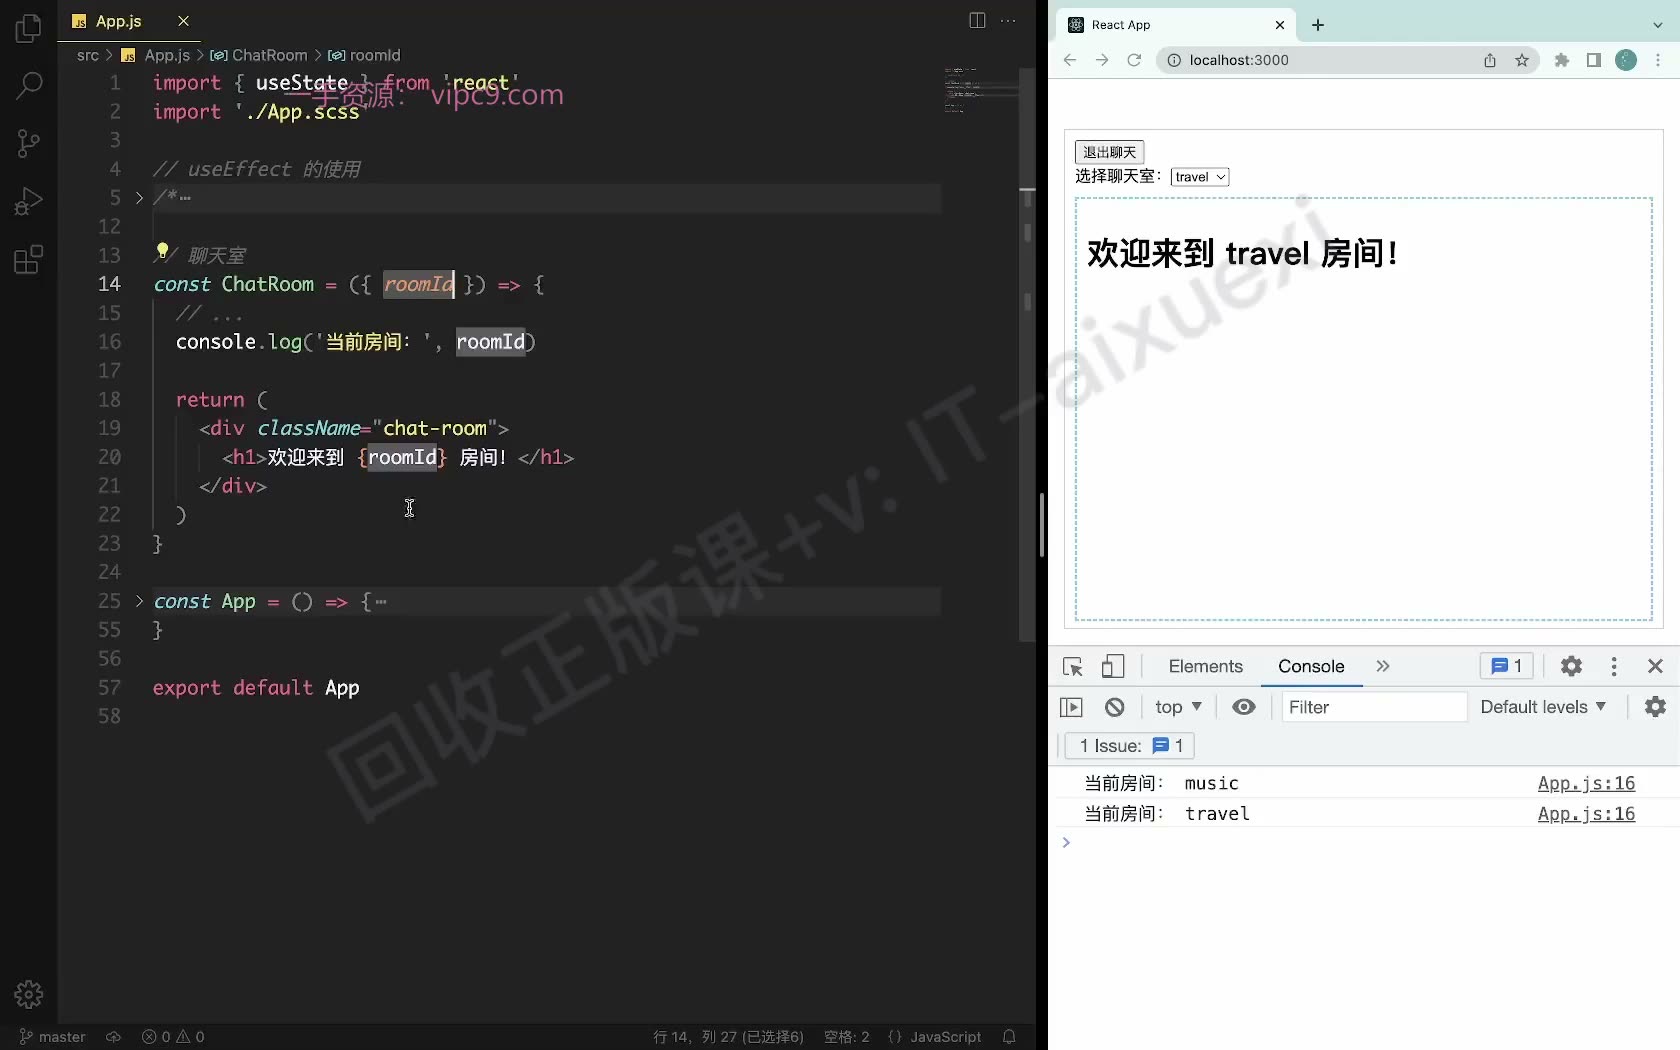The image size is (1680, 1050).
Task: Go back in the browser
Action: click(1070, 60)
